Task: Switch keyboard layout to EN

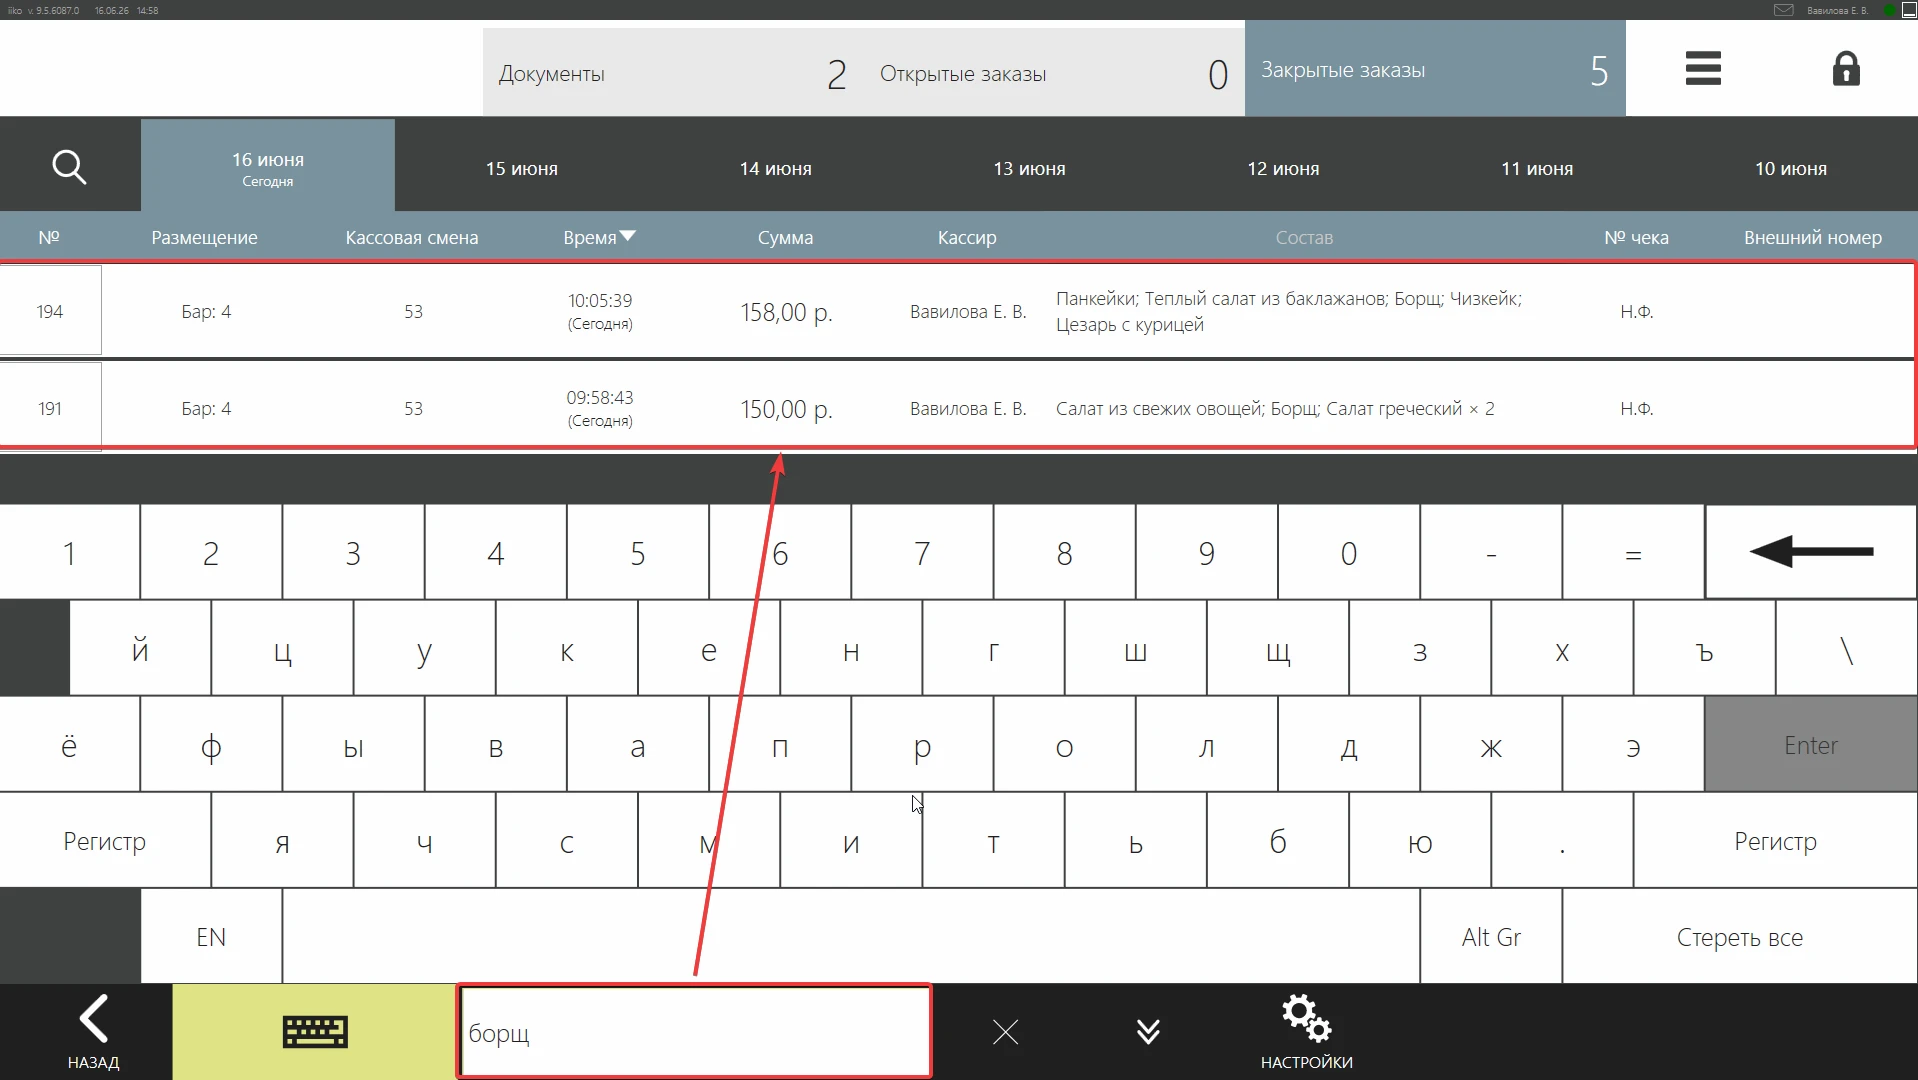Action: [211, 937]
